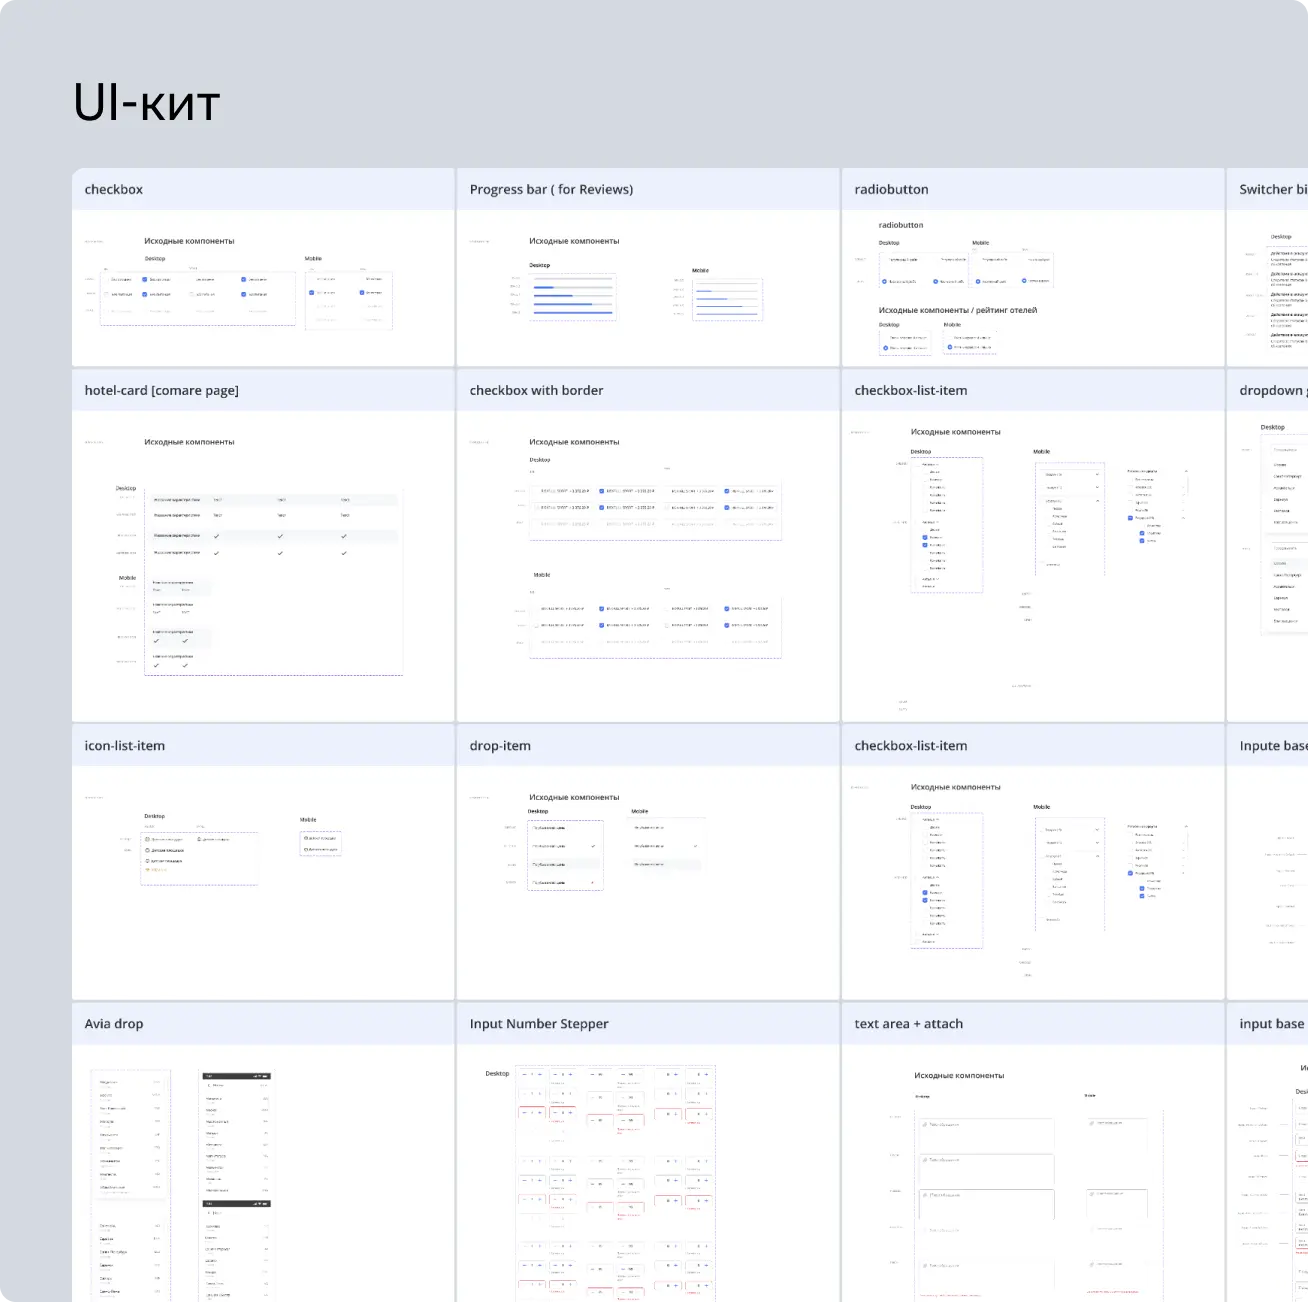This screenshot has height=1302, width=1308.
Task: Click the Avia drop panel title
Action: pos(114,1024)
